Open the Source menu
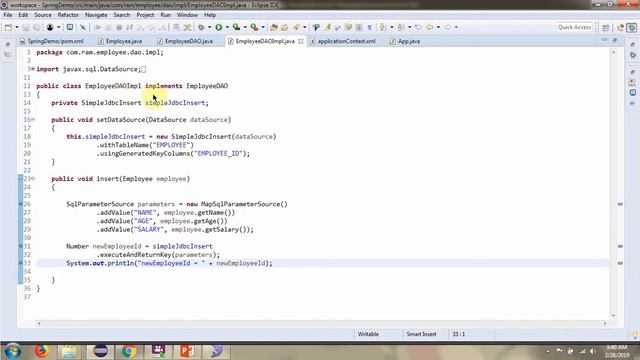 (x=43, y=15)
